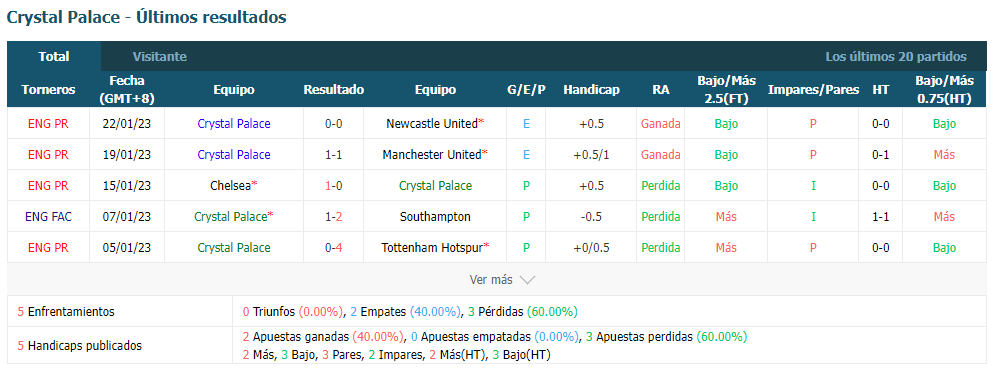Screen dimensions: 996x373
Task: Select the Total tab
Action: pos(54,57)
